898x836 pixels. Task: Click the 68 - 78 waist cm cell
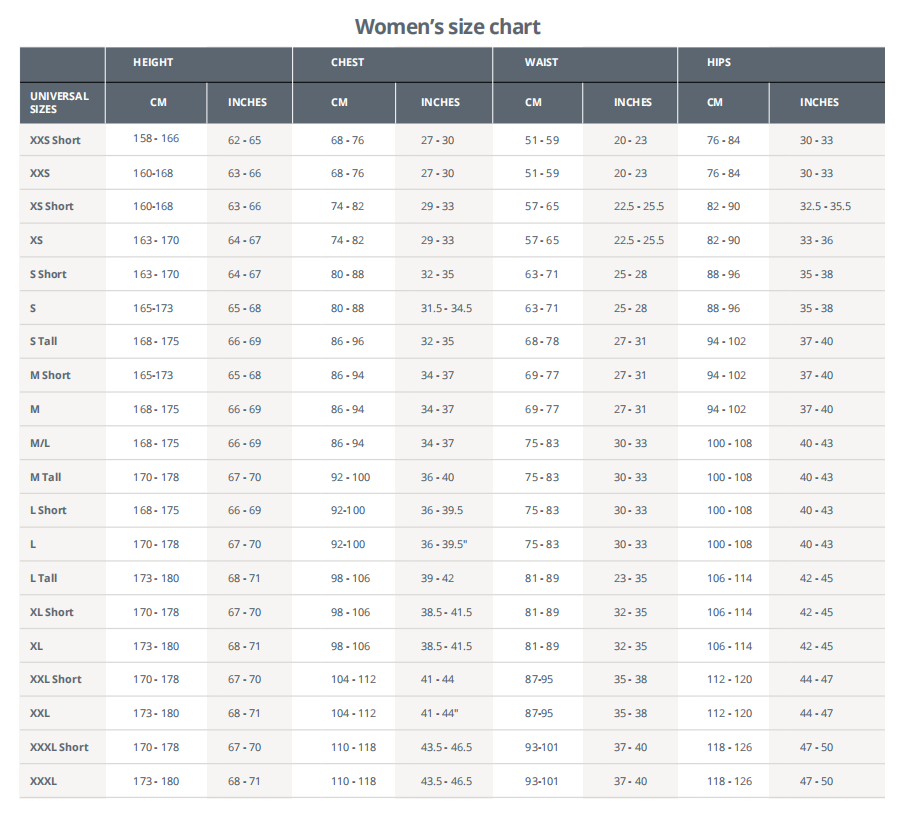pyautogui.click(x=541, y=341)
